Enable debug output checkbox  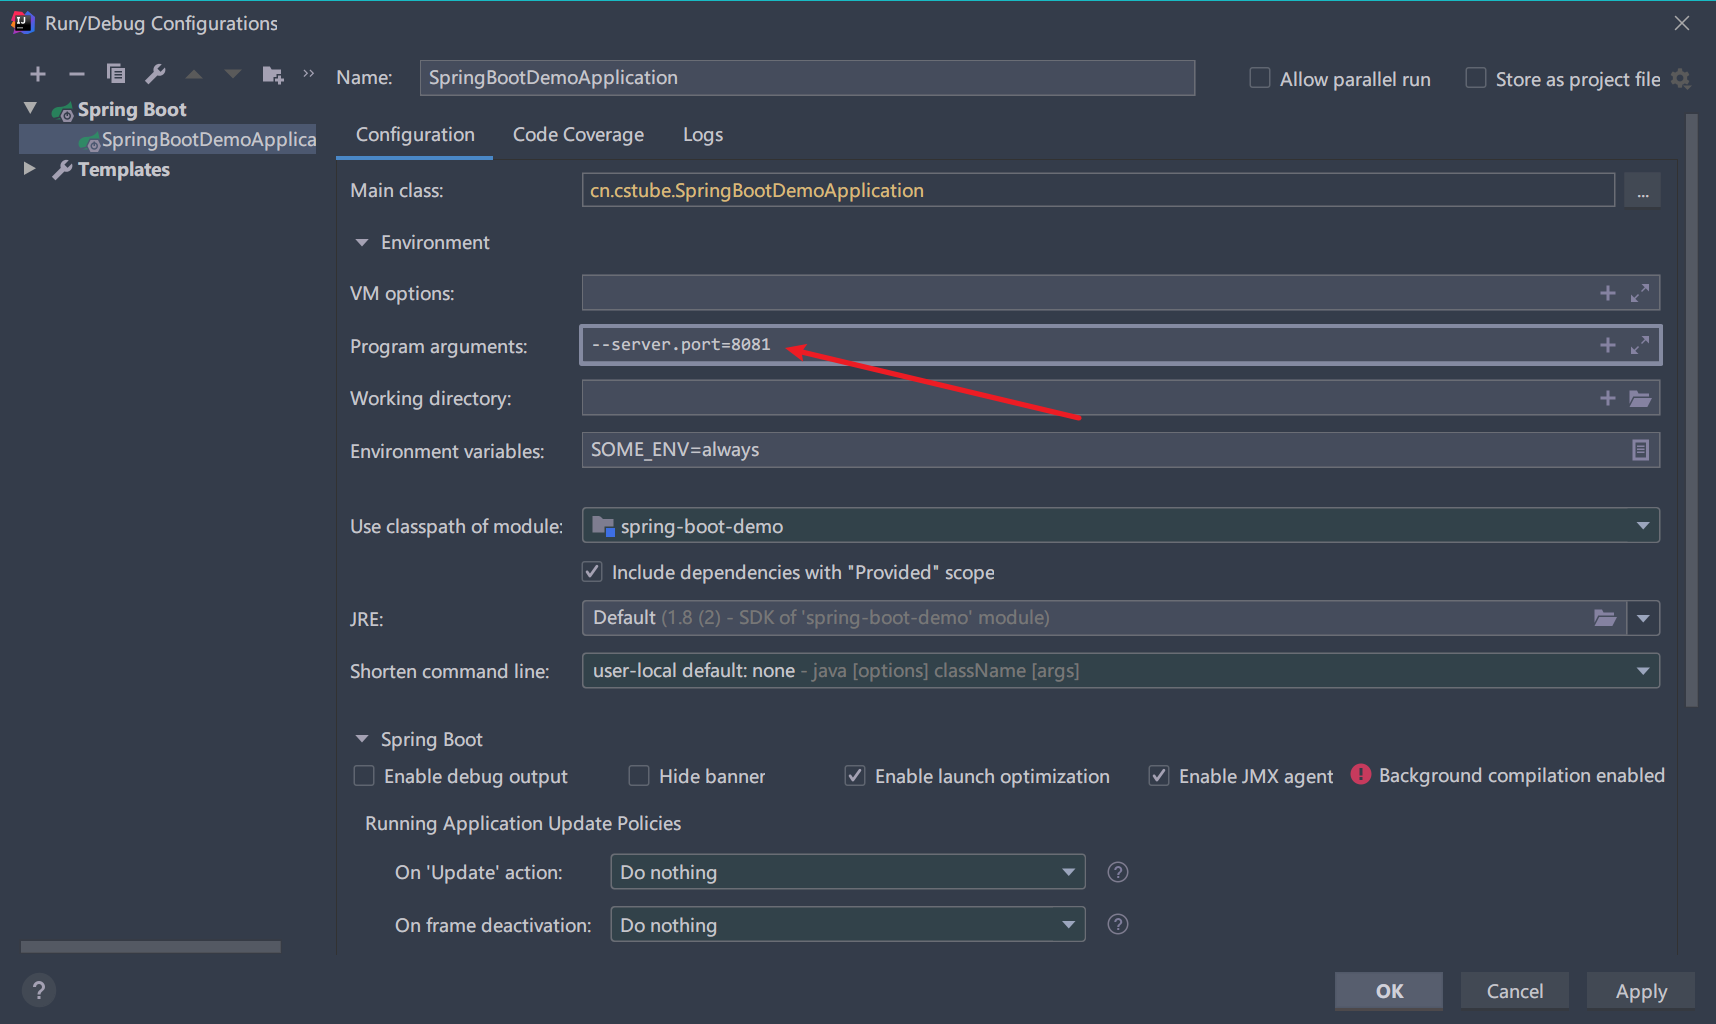364,776
